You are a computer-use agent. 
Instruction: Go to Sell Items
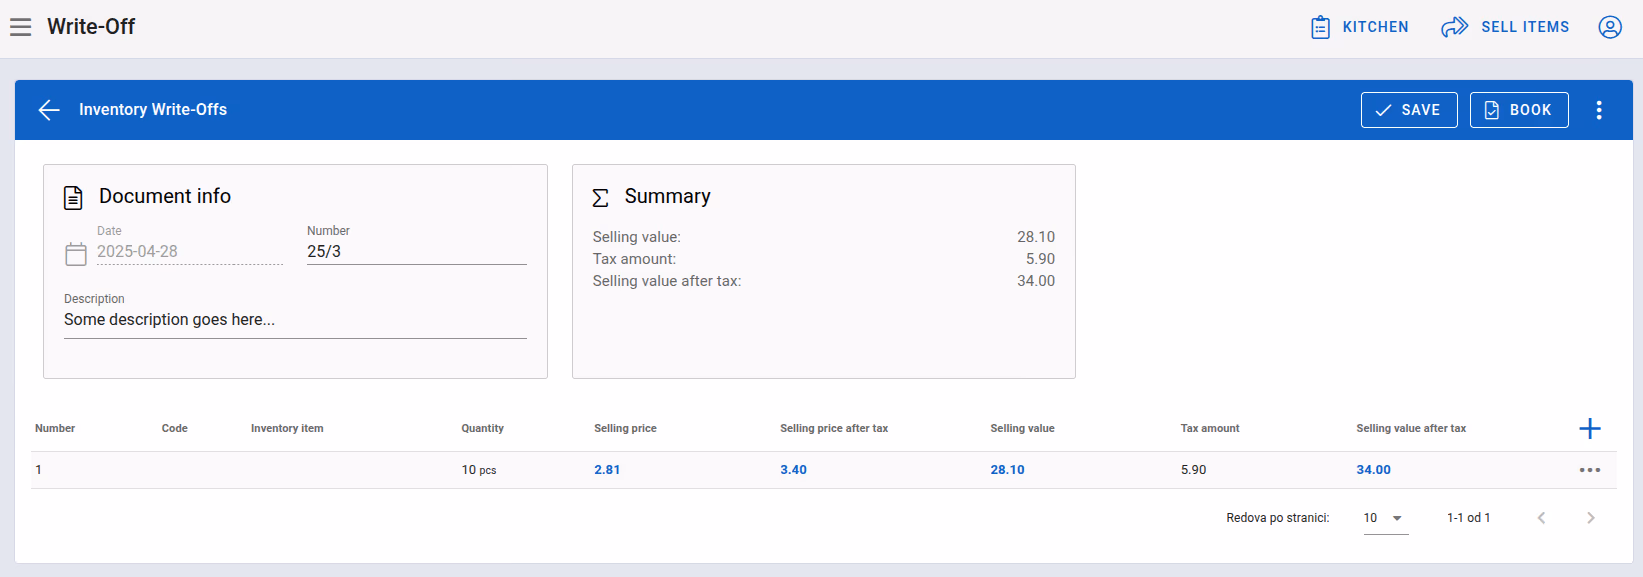click(x=1505, y=27)
